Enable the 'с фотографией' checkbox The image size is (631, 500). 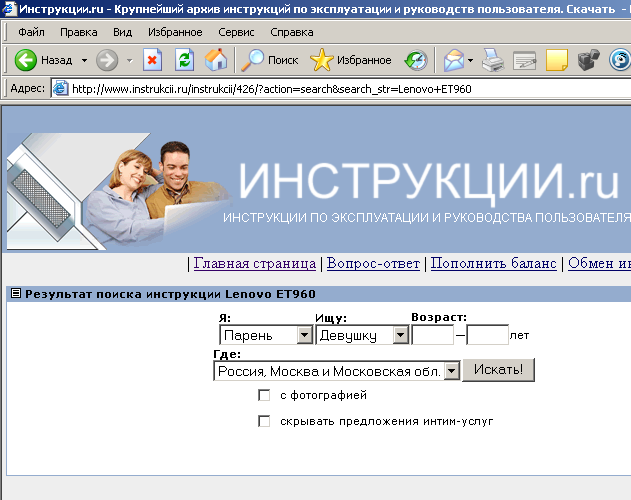[264, 395]
